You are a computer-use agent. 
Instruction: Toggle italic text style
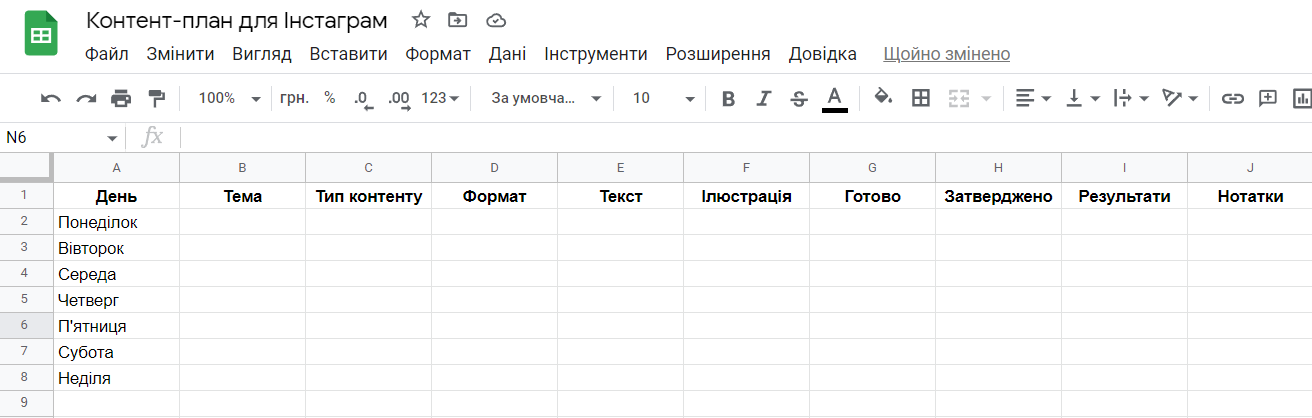coord(763,98)
